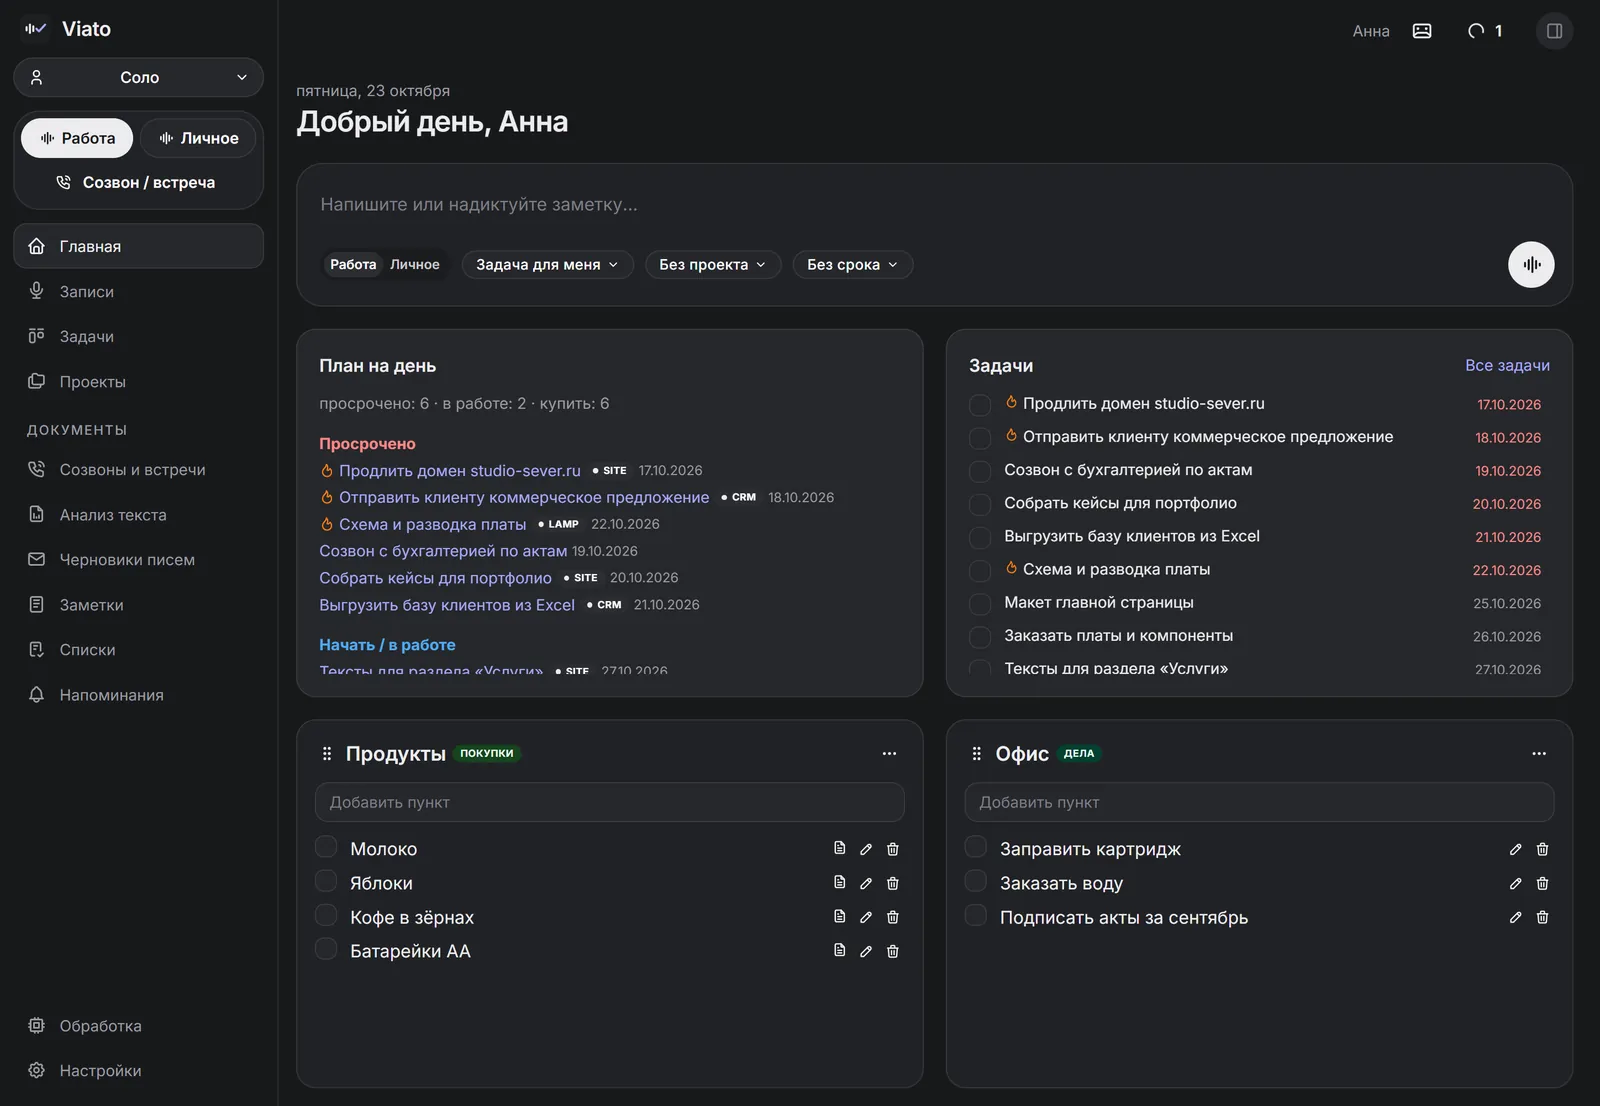The image size is (1600, 1106).
Task: Open Продукты list options menu
Action: 889,753
